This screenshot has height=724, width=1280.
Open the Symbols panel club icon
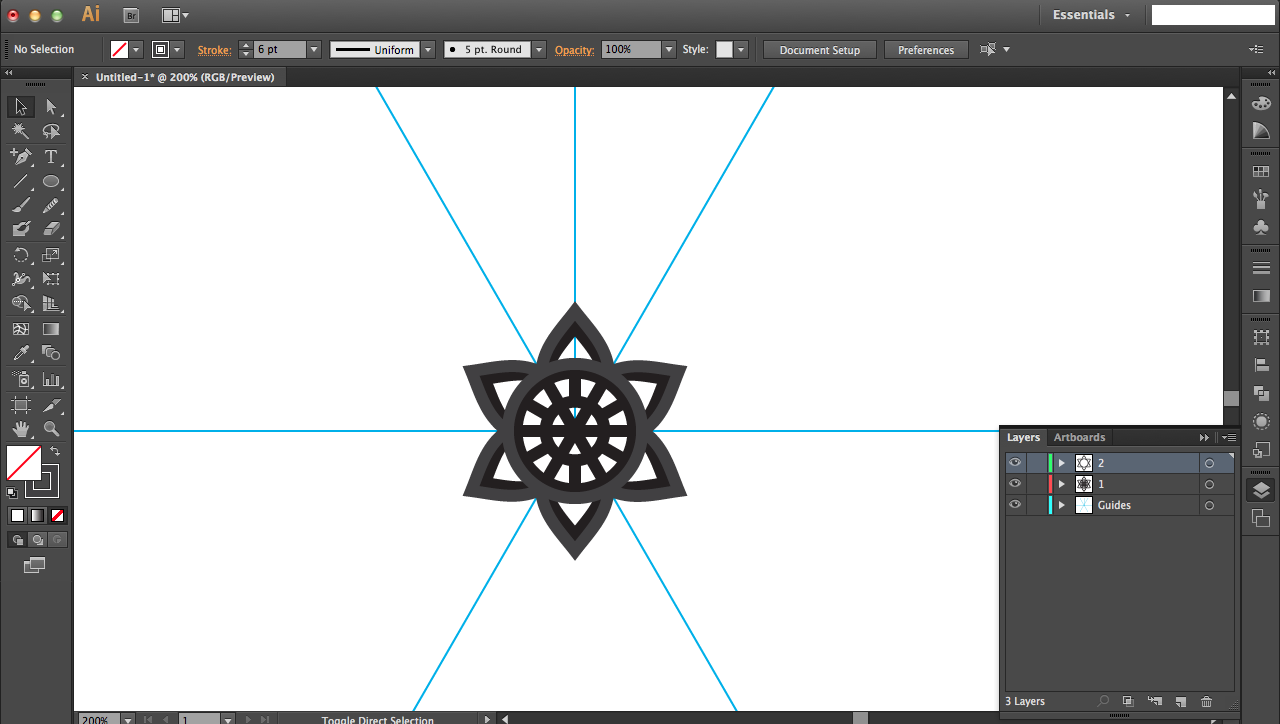1261,227
